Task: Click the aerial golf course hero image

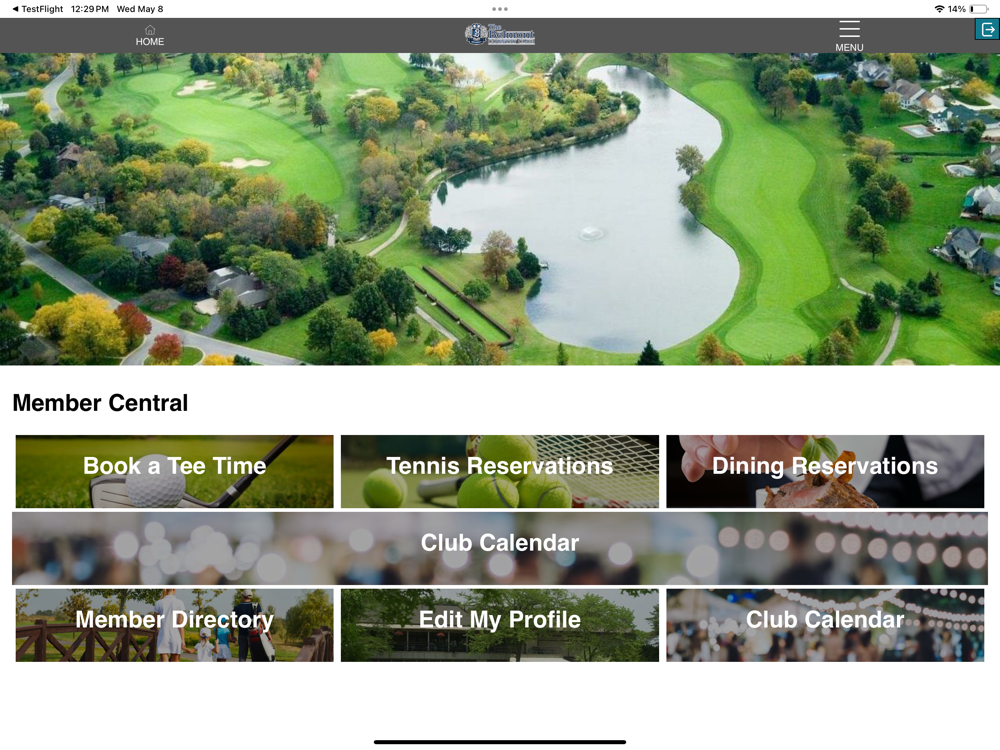Action: click(500, 209)
